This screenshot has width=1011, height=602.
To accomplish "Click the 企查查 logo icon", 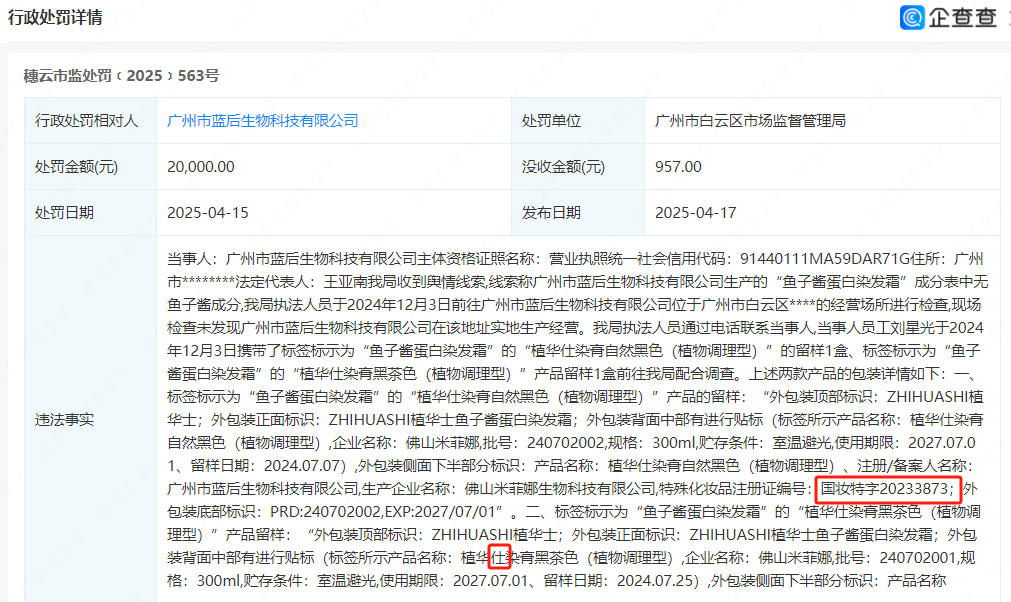I will [x=912, y=17].
